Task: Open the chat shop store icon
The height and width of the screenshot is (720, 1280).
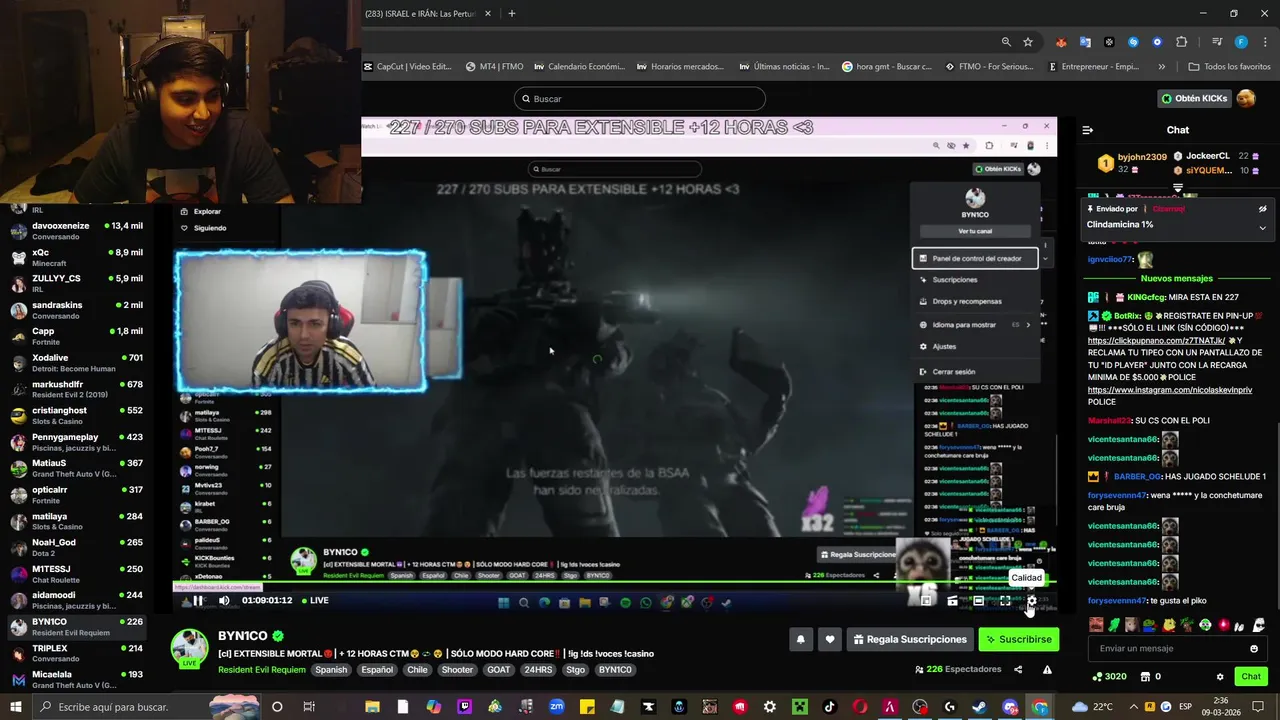Action: (x=1145, y=677)
